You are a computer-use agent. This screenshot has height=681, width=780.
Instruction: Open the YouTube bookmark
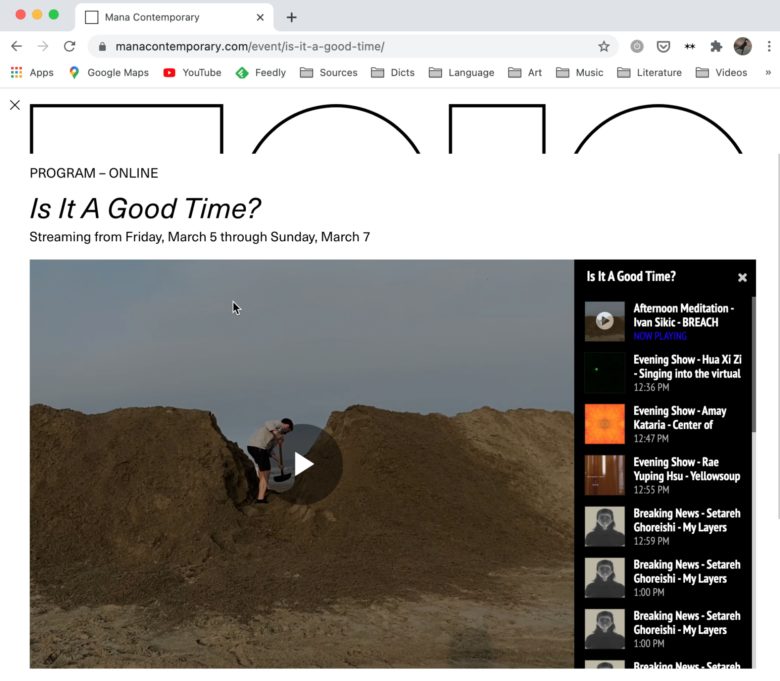click(192, 72)
